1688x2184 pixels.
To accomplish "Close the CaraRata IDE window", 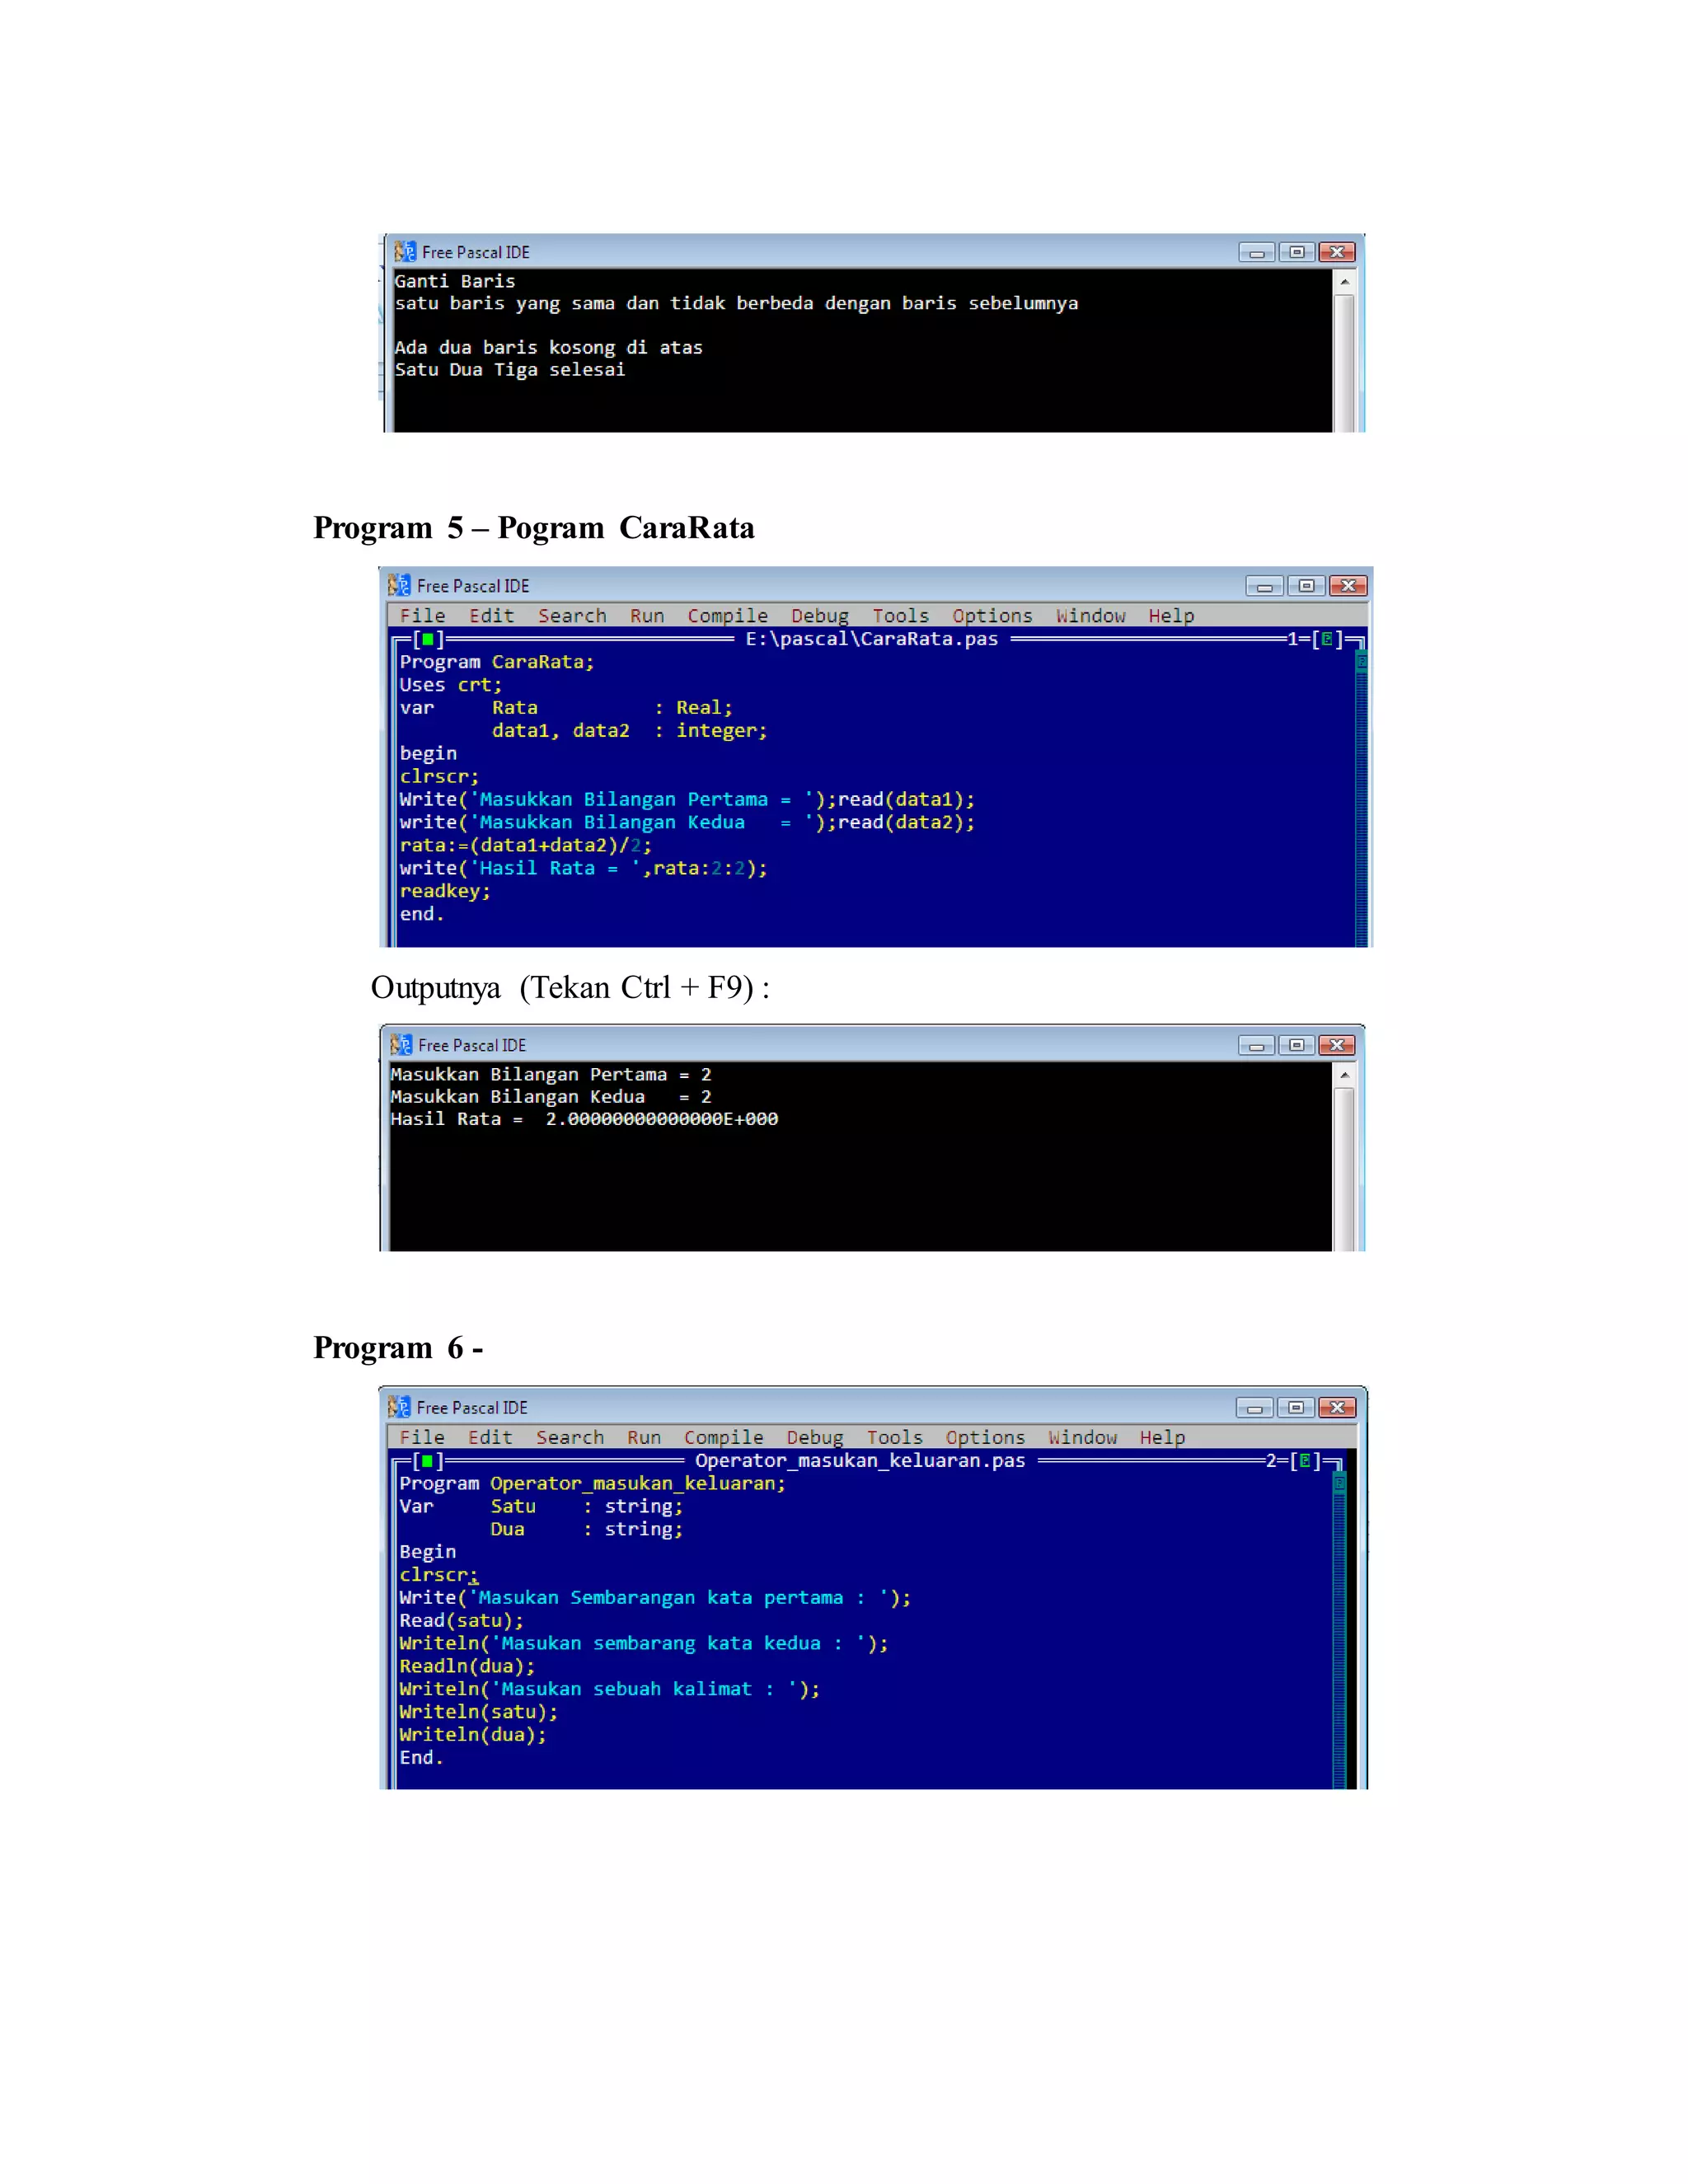I will pos(1348,586).
